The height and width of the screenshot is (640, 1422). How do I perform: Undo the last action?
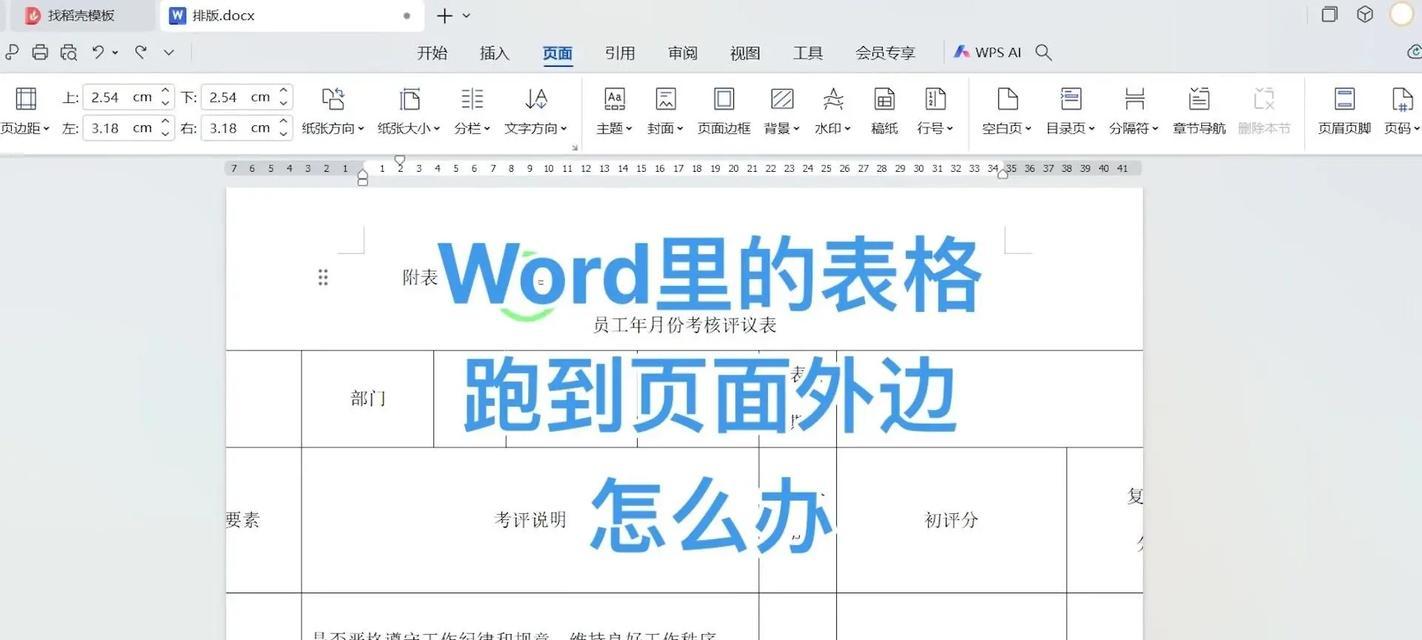tap(98, 52)
